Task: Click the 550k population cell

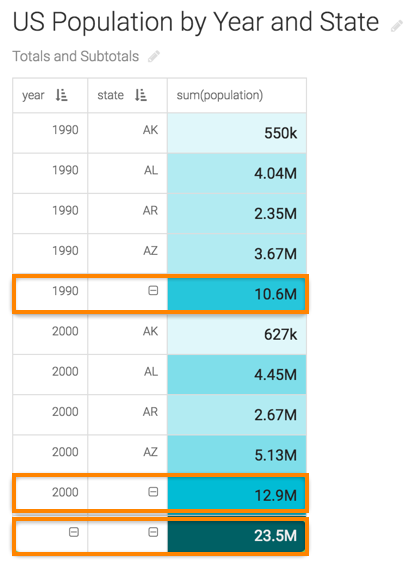Action: pyautogui.click(x=237, y=133)
